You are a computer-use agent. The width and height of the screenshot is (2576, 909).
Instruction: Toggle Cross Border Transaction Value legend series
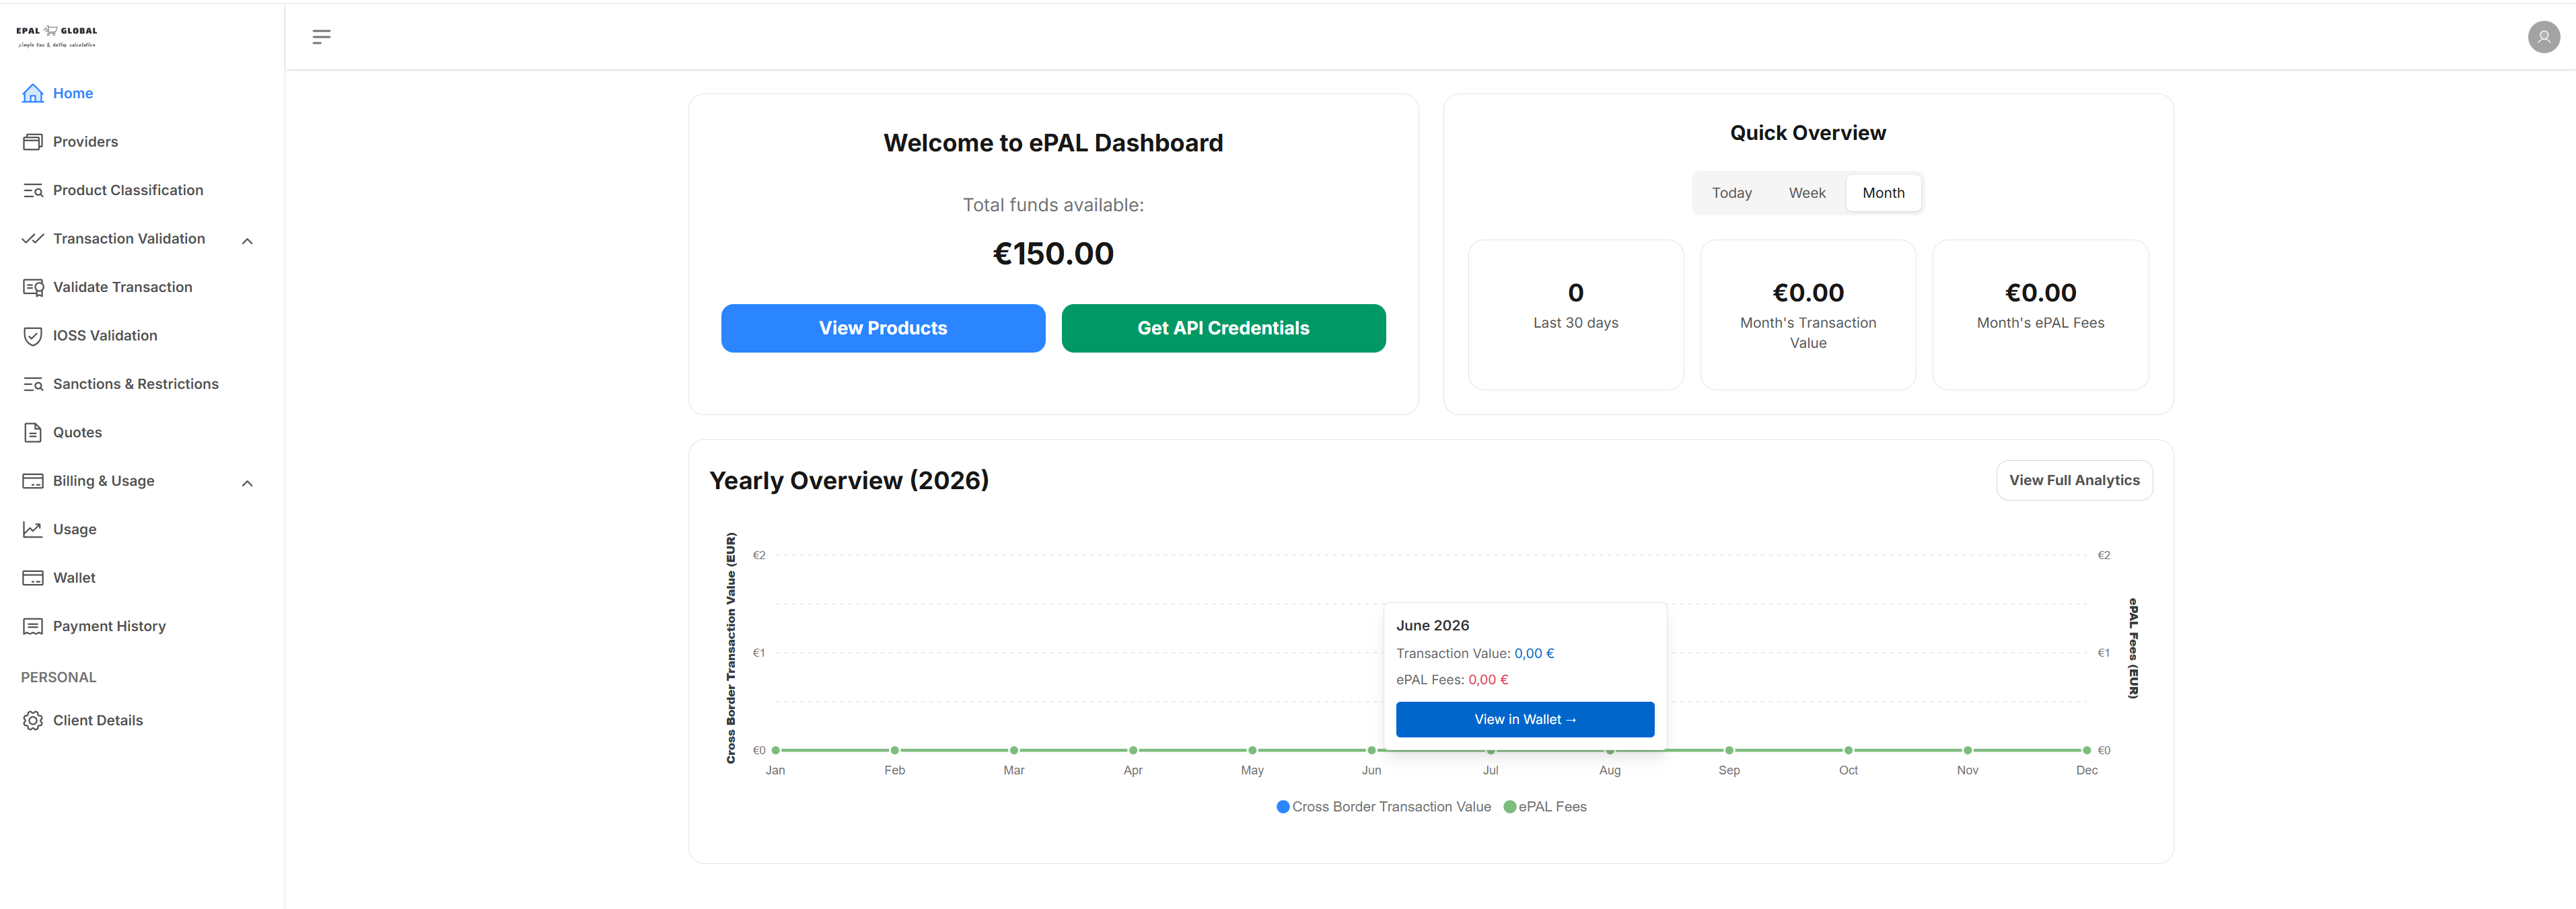[1383, 807]
